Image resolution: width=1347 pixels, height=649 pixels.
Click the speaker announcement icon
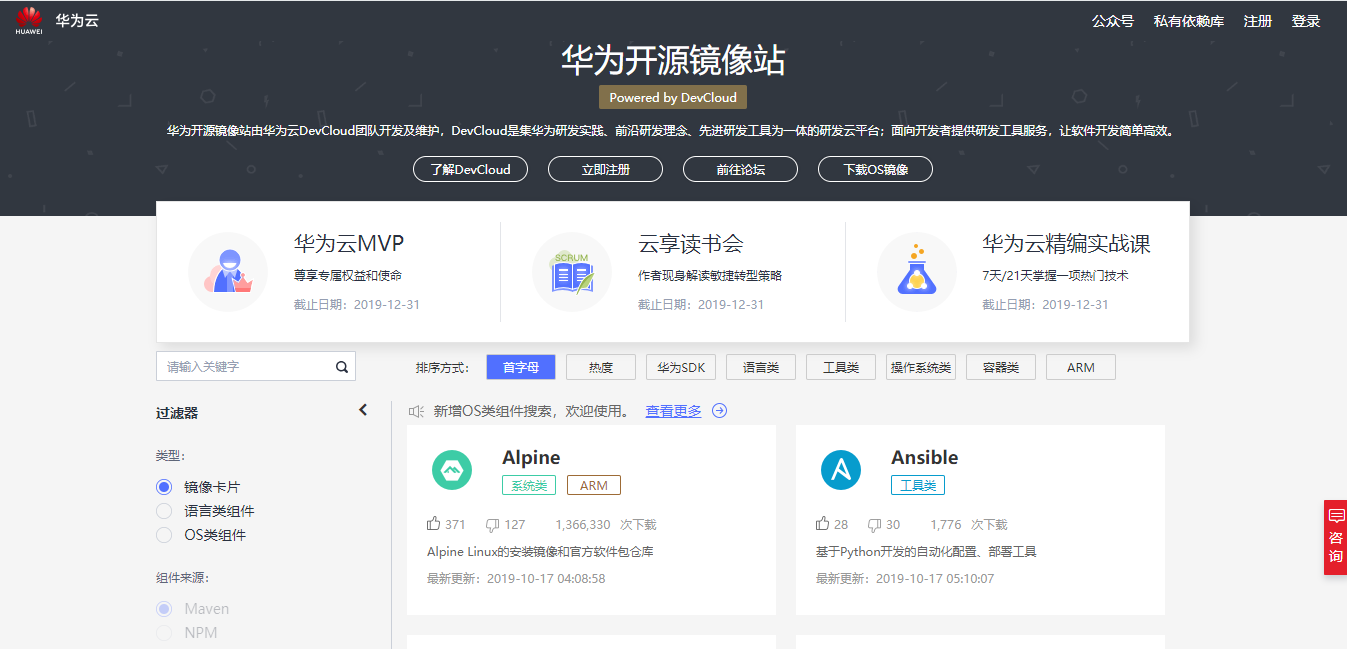click(x=417, y=411)
